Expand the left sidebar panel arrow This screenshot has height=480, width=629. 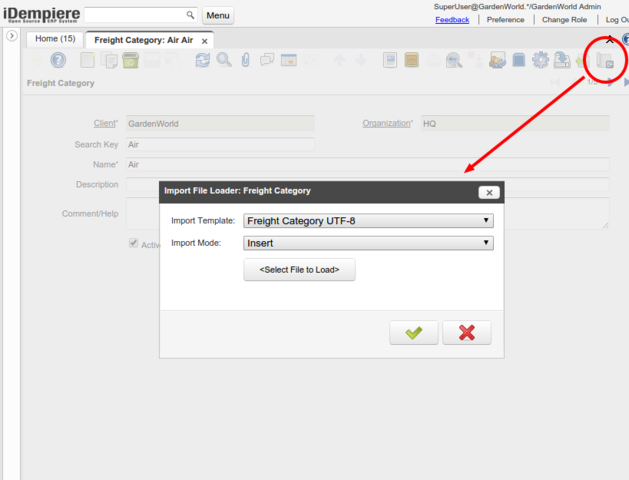point(11,36)
